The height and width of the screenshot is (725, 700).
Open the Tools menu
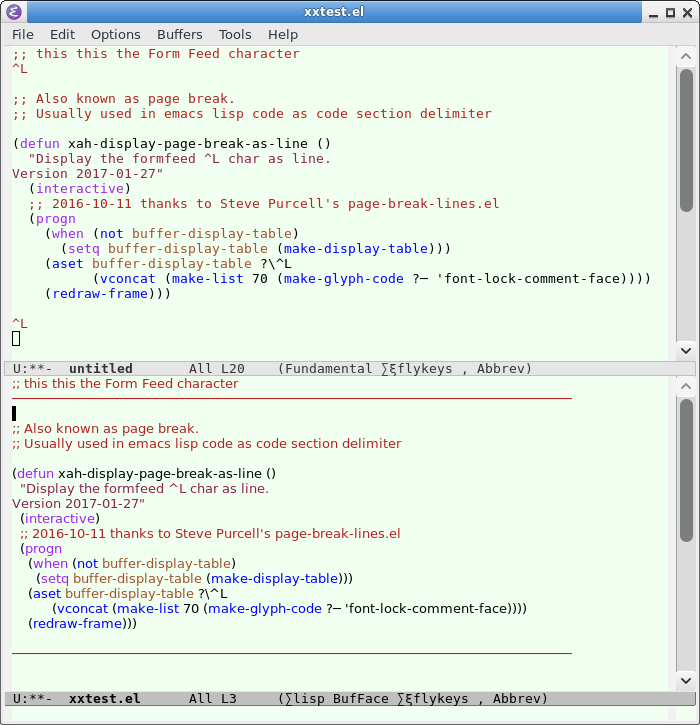point(235,35)
